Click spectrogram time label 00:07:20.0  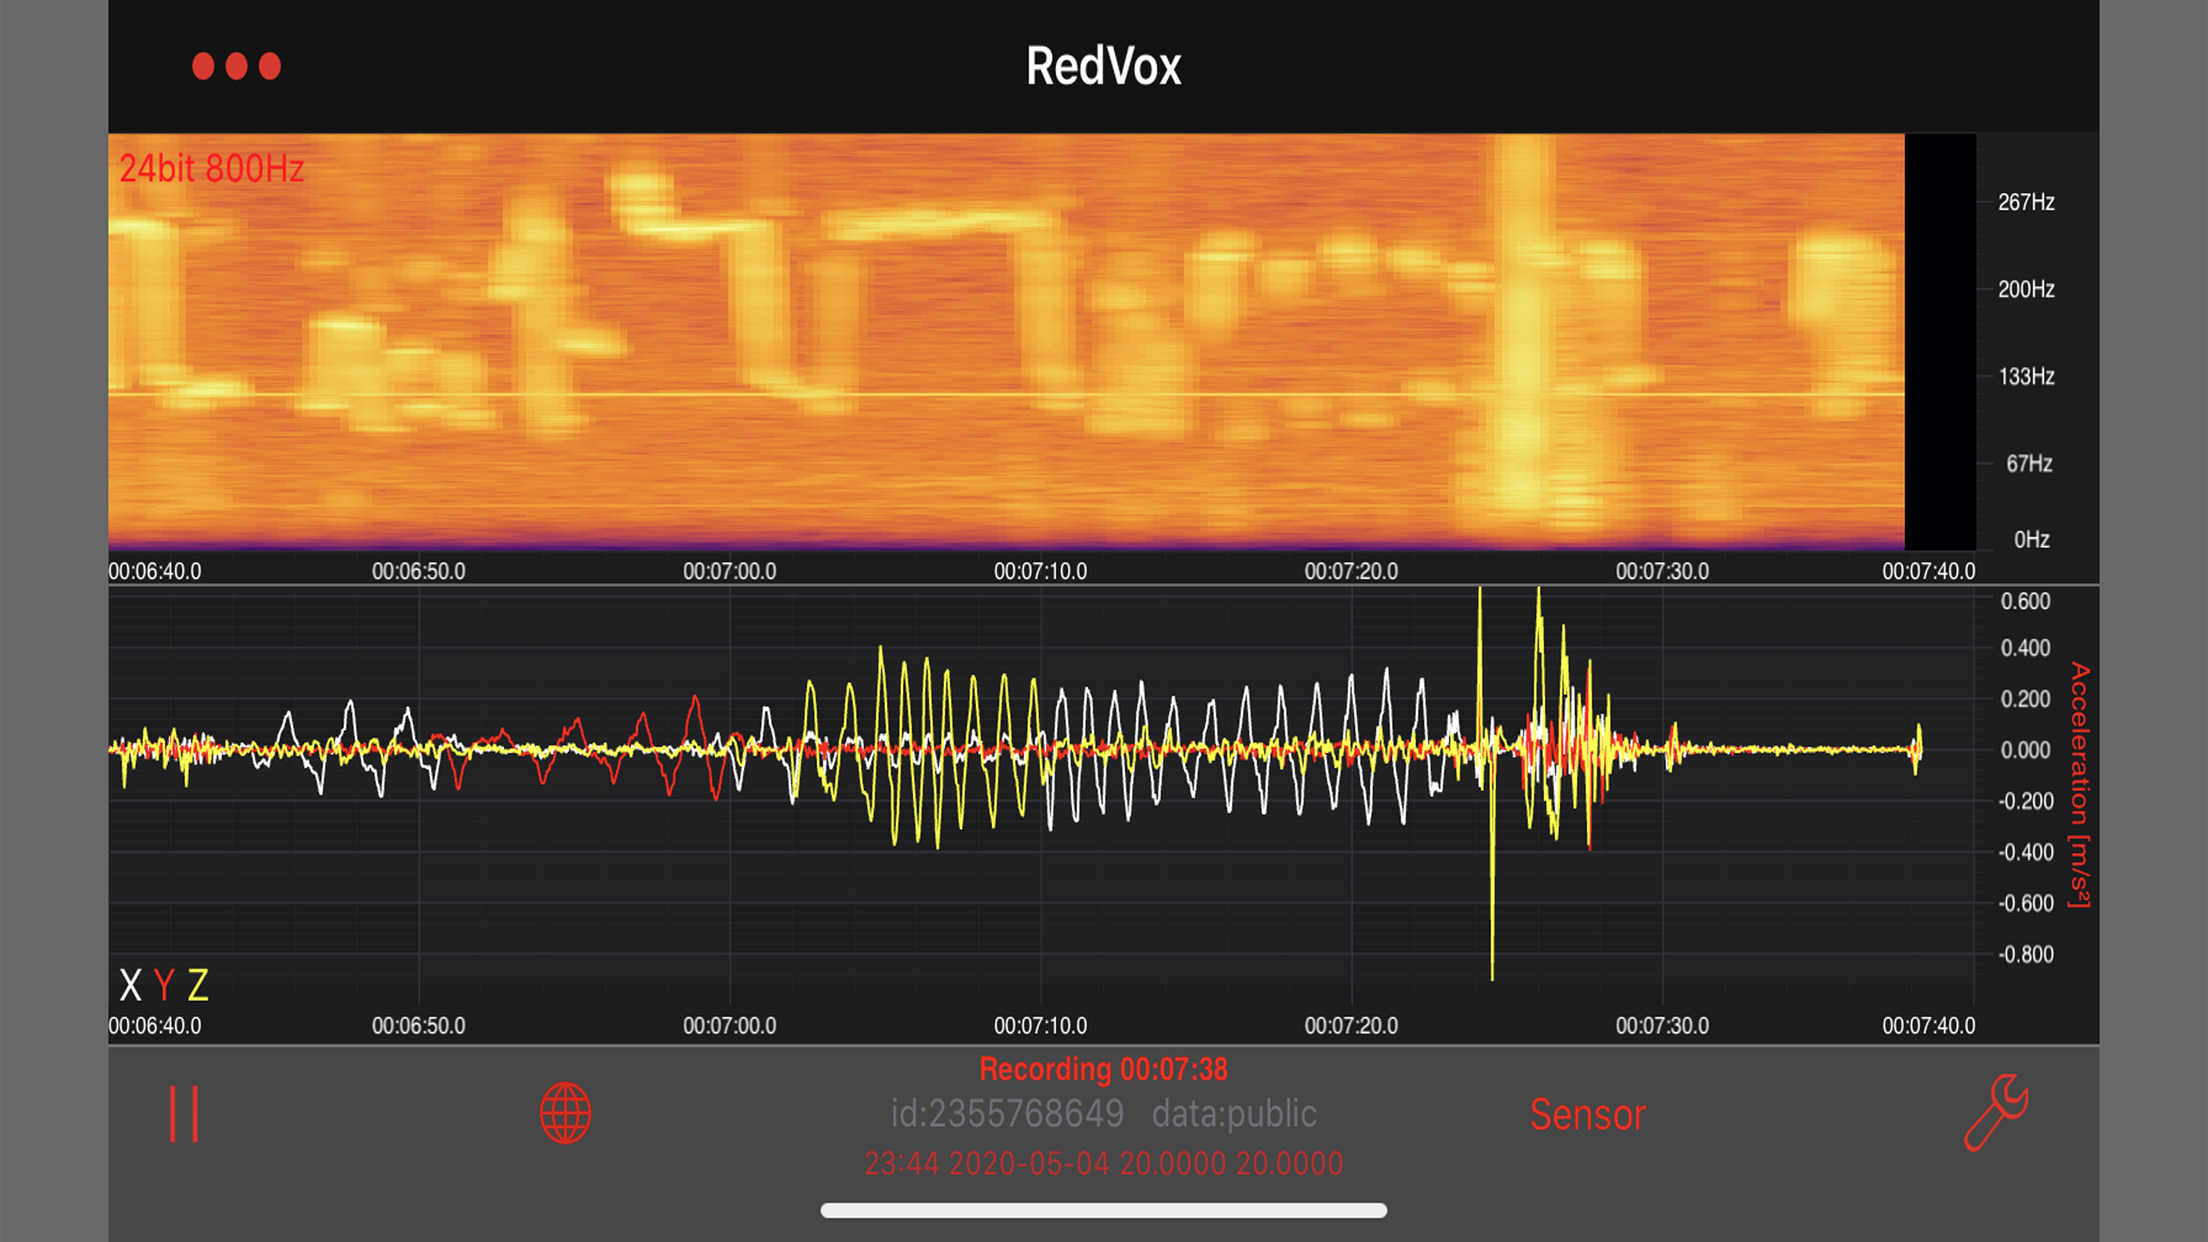pos(1351,571)
